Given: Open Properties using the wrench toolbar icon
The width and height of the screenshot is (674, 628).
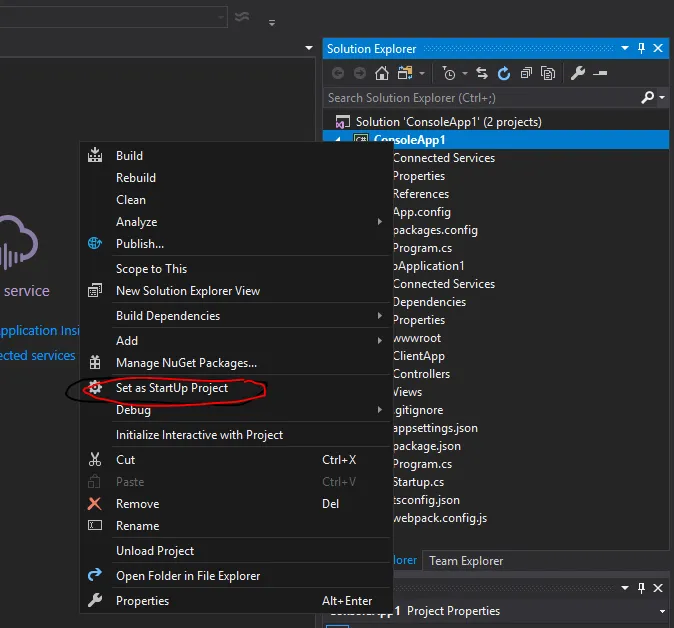Looking at the screenshot, I should [578, 73].
